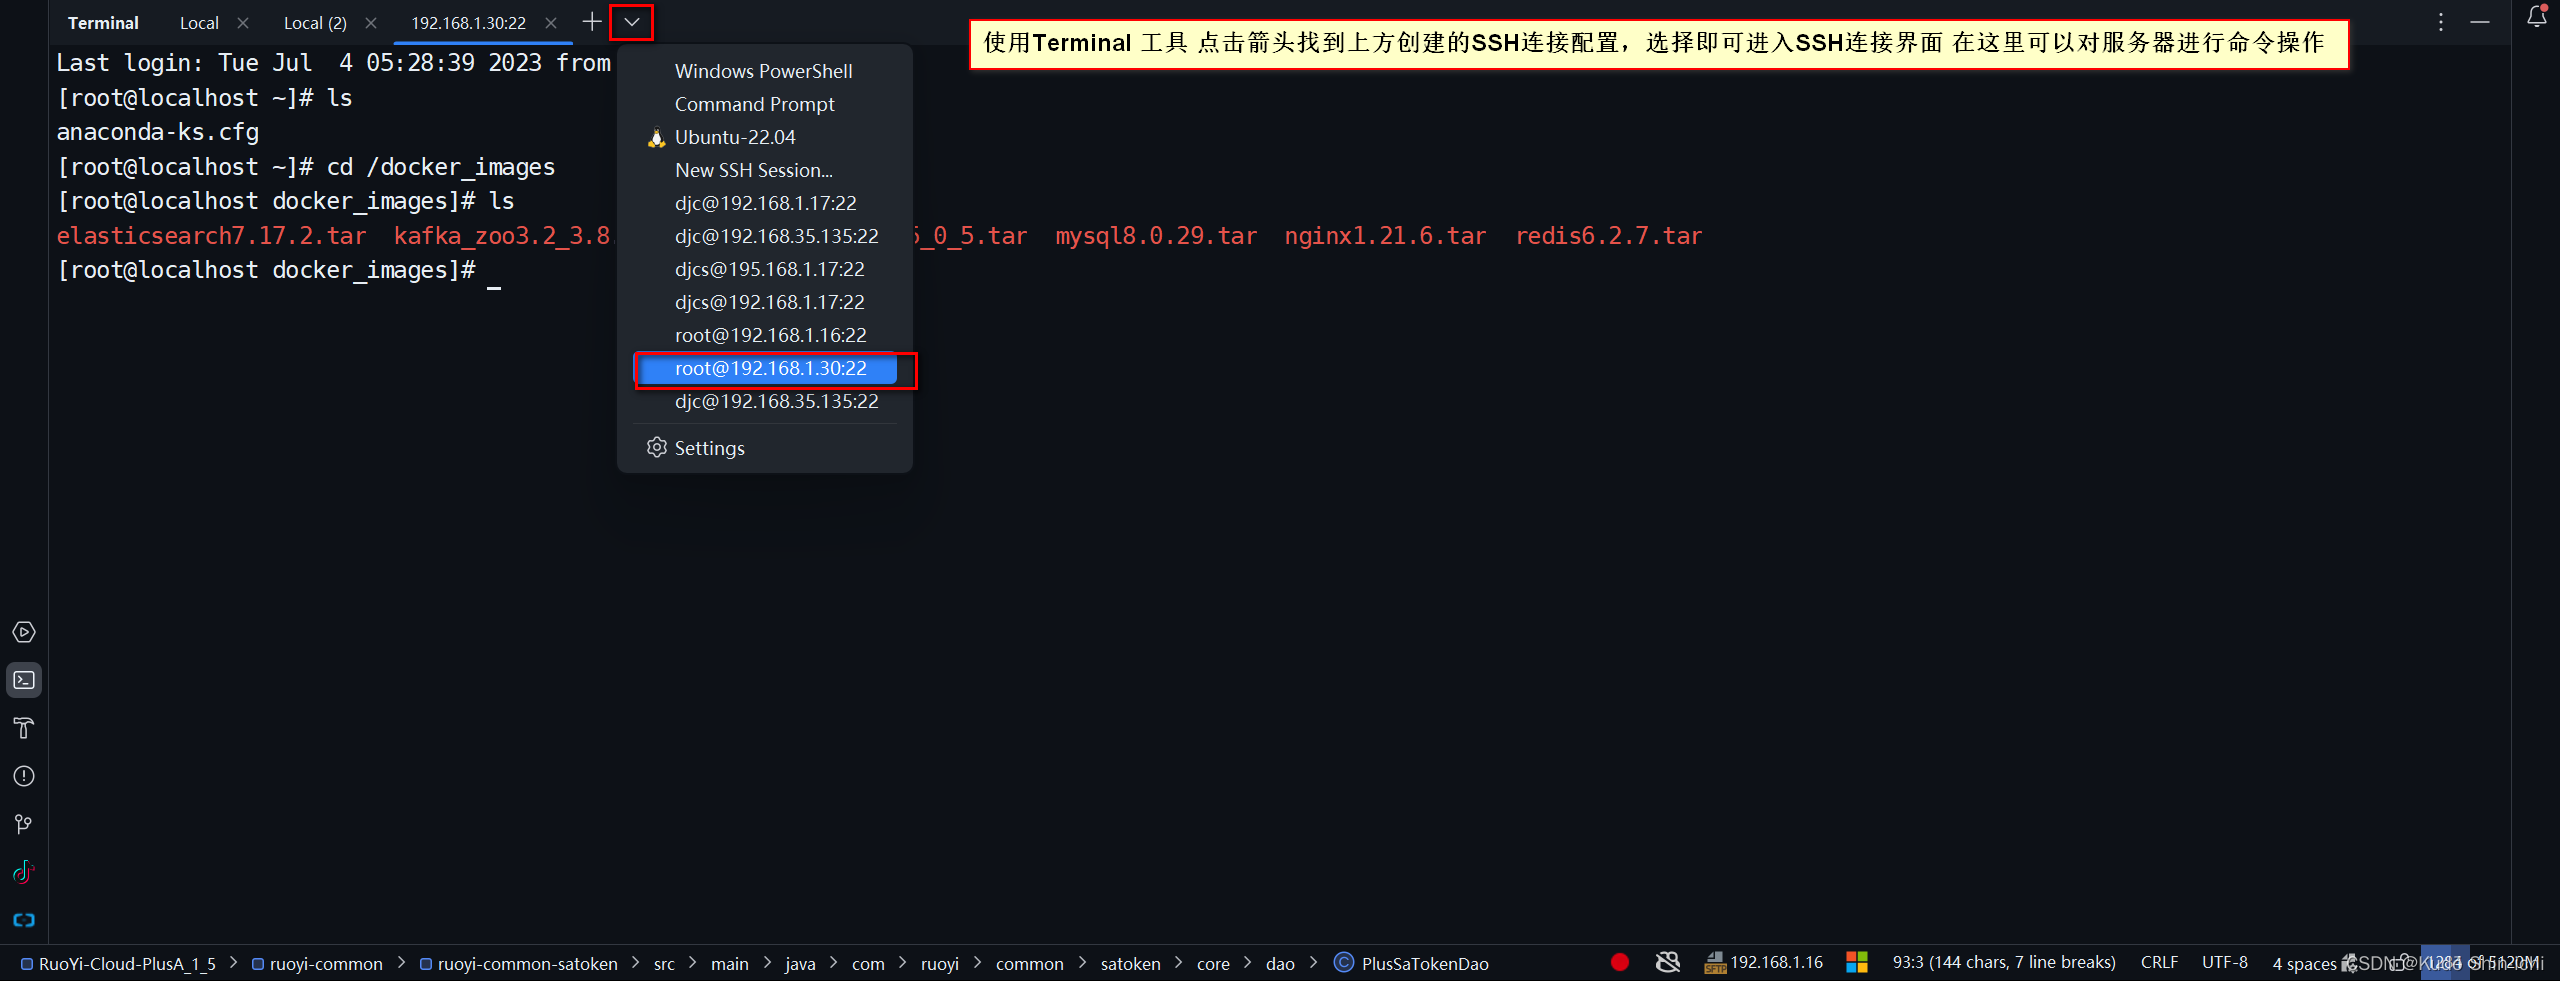2560x981 pixels.
Task: Click the Terminal tool window icon
Action: click(x=24, y=680)
